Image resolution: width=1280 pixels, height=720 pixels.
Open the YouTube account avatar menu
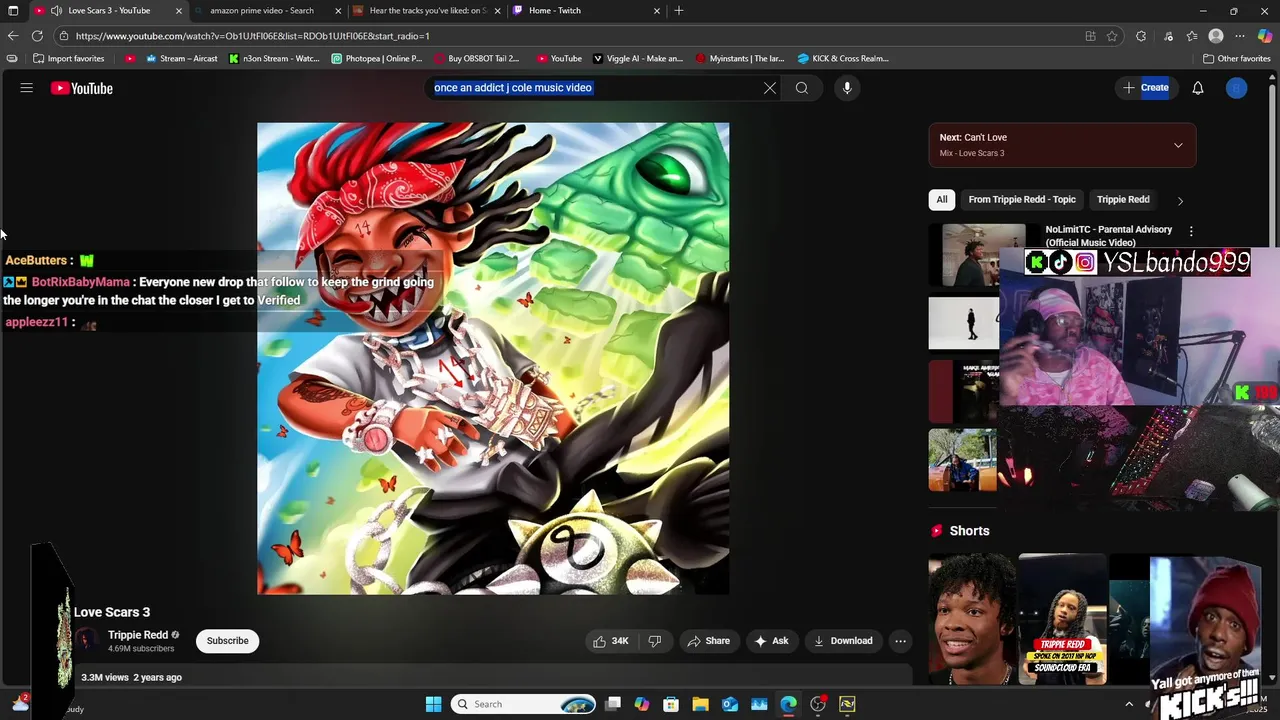[1237, 88]
